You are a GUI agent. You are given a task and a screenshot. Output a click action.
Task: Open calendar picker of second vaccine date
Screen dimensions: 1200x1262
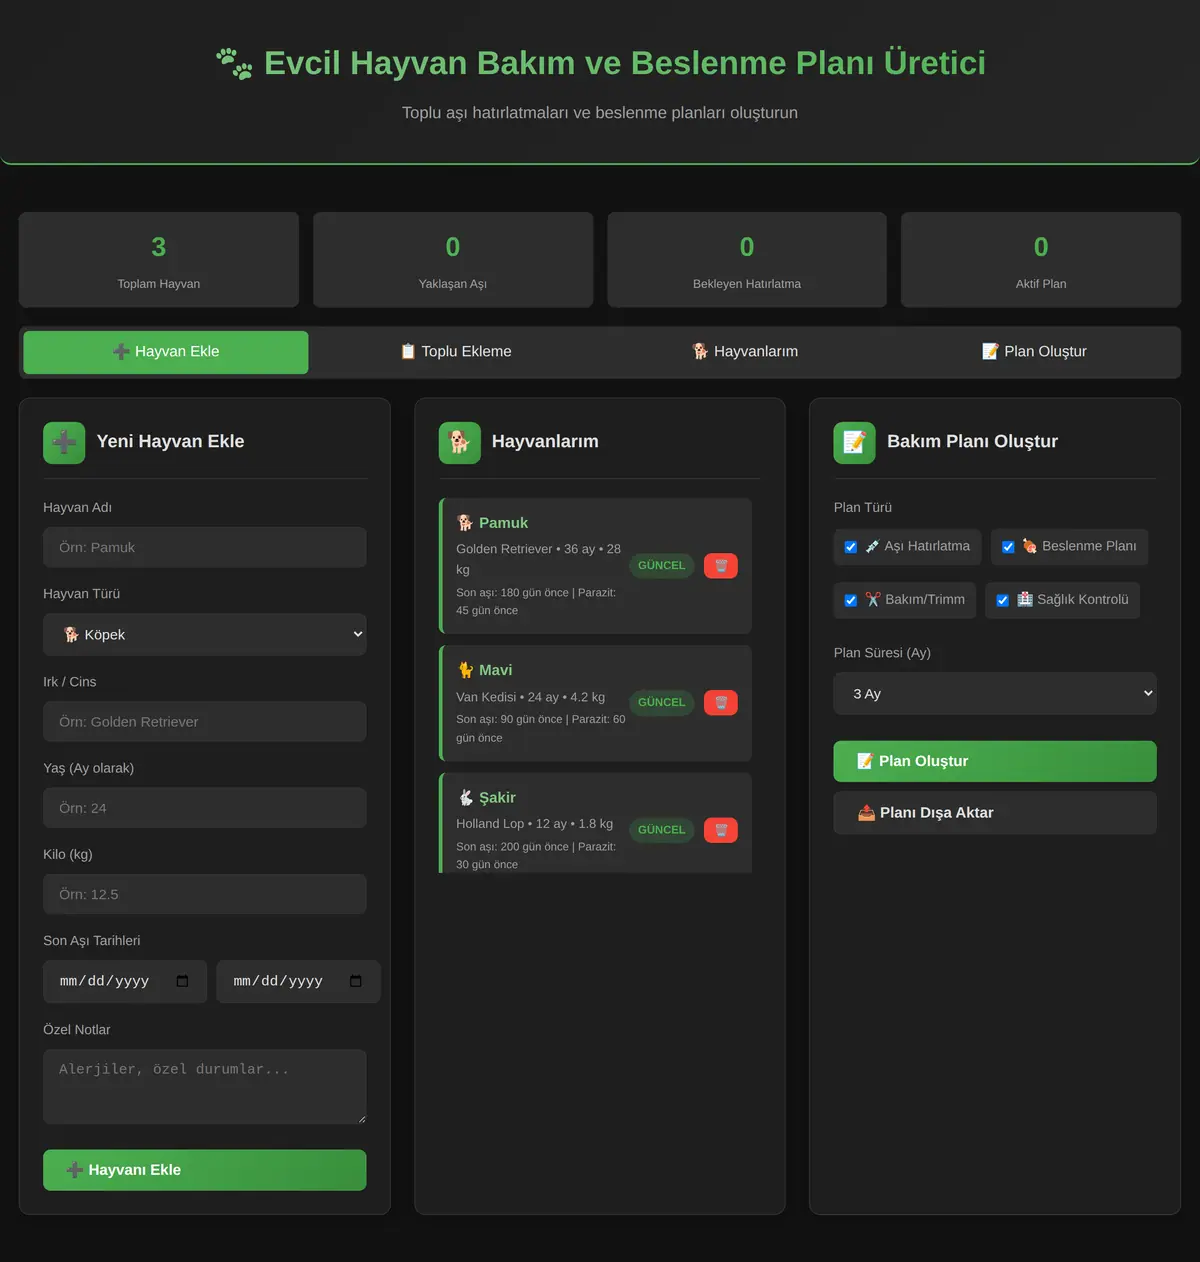click(356, 981)
